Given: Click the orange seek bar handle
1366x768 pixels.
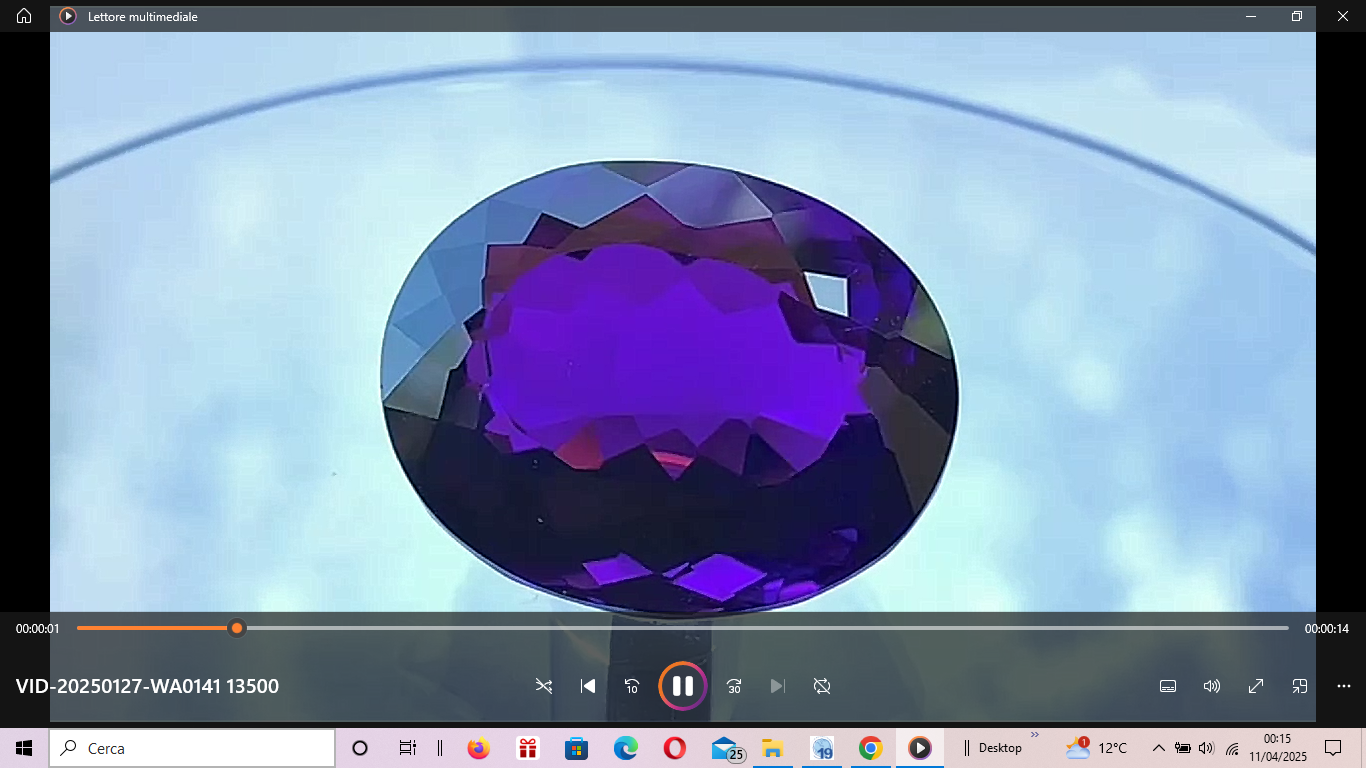Looking at the screenshot, I should (237, 628).
